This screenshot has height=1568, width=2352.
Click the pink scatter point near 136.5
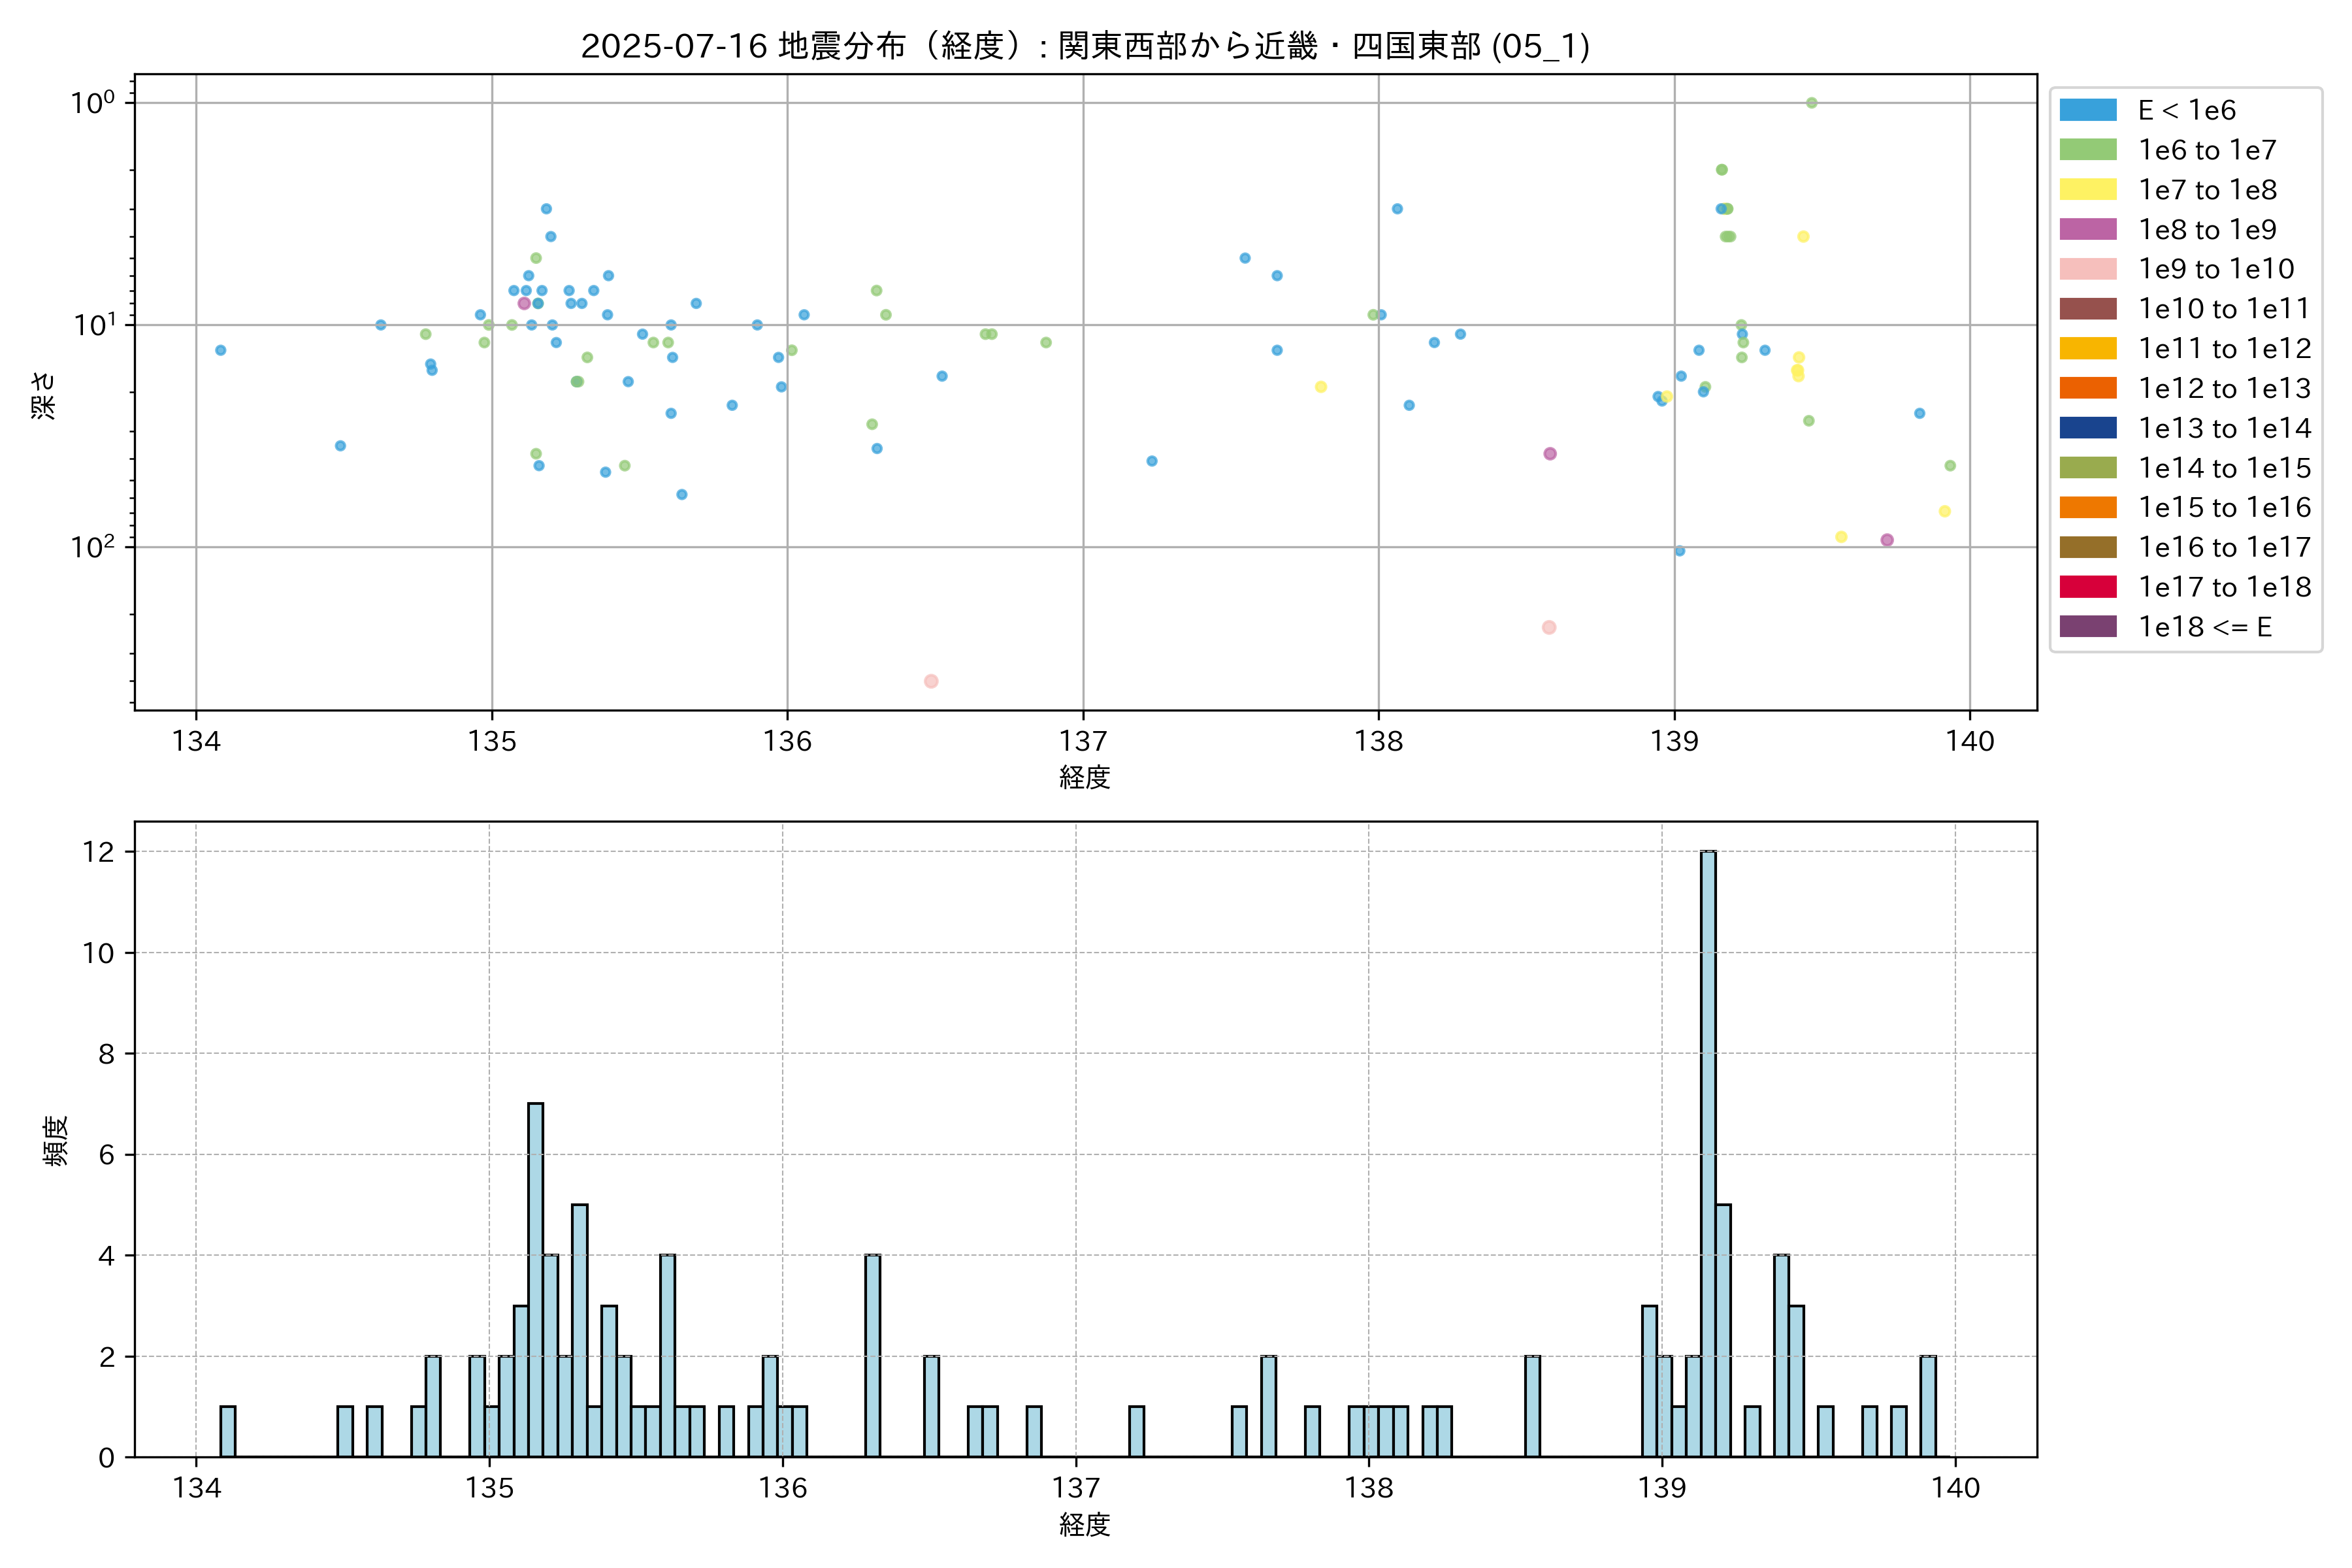[931, 681]
